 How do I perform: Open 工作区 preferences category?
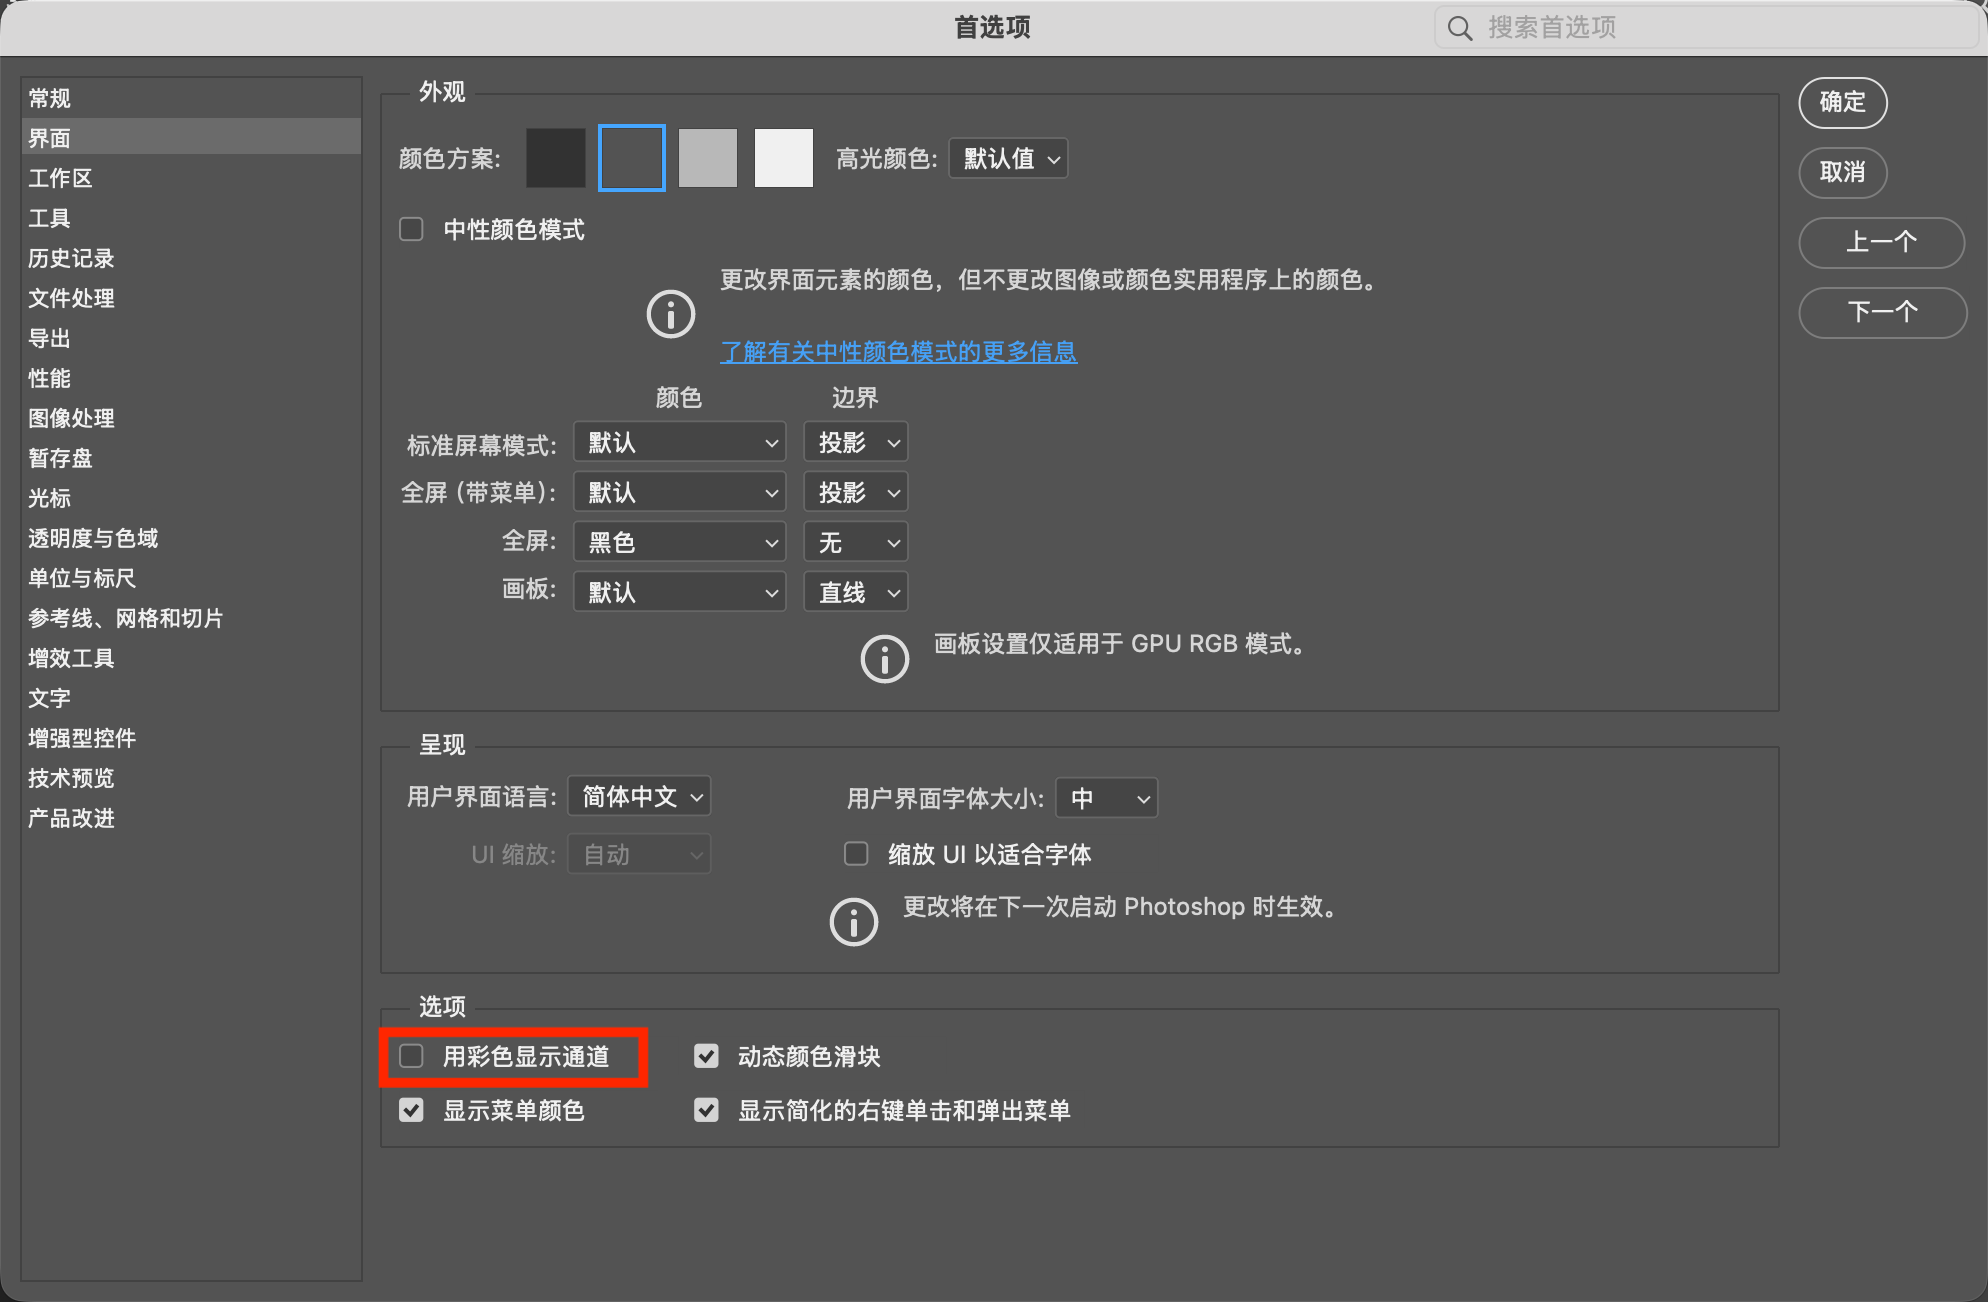click(60, 178)
